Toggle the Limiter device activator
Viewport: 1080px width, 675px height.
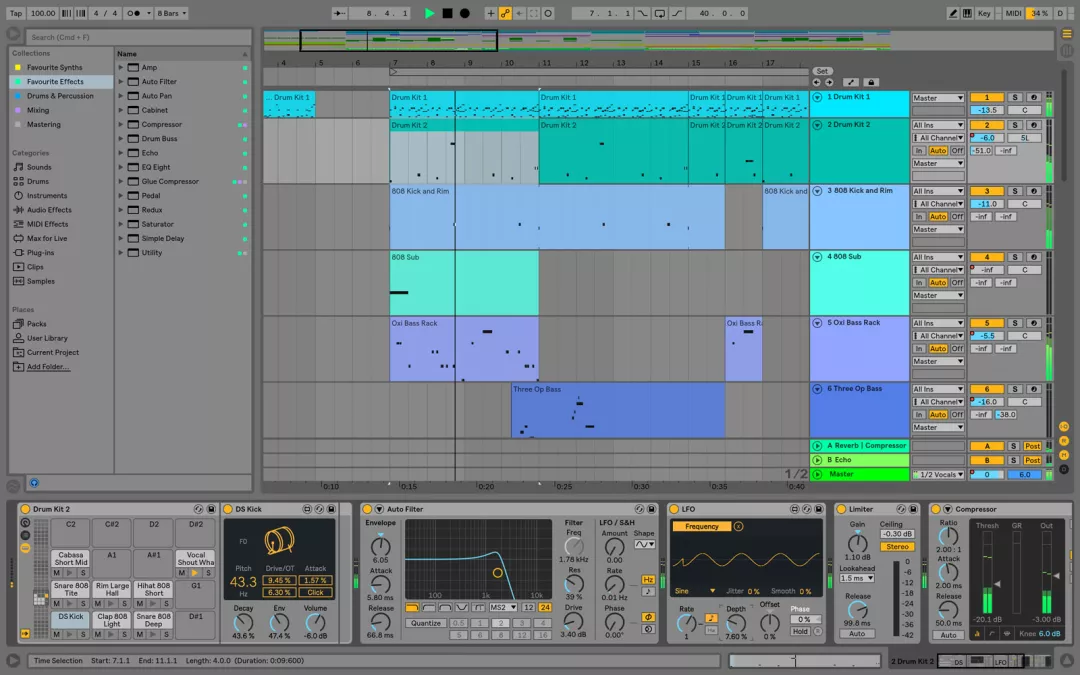(x=841, y=509)
